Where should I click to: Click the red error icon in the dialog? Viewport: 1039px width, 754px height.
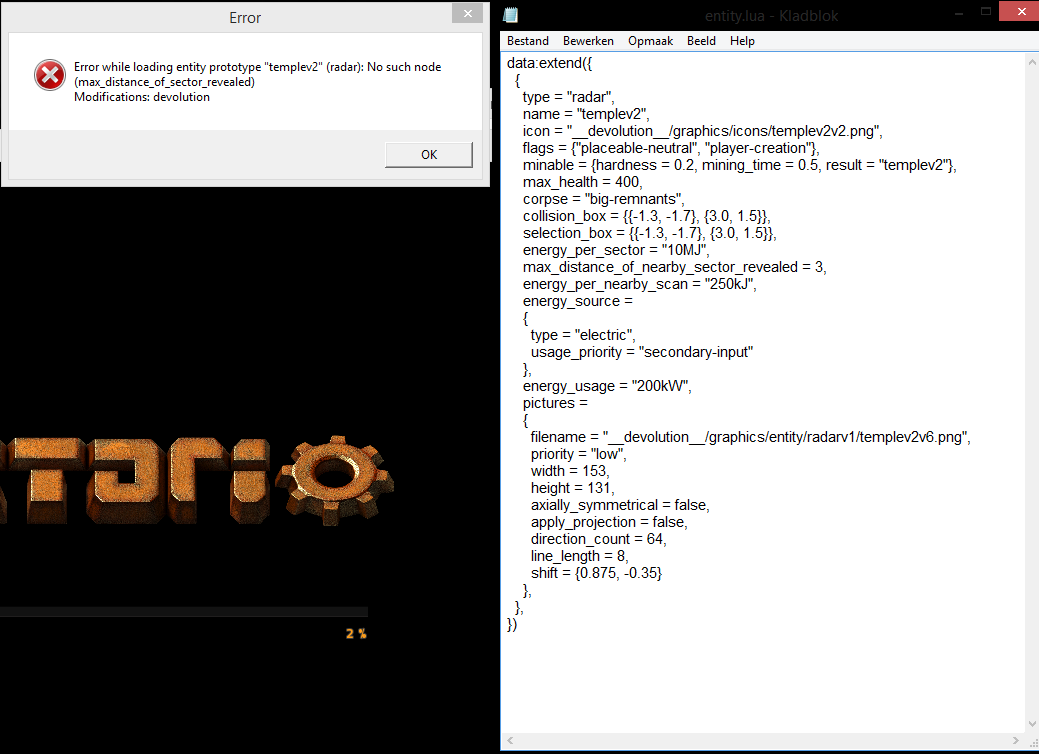[49, 75]
